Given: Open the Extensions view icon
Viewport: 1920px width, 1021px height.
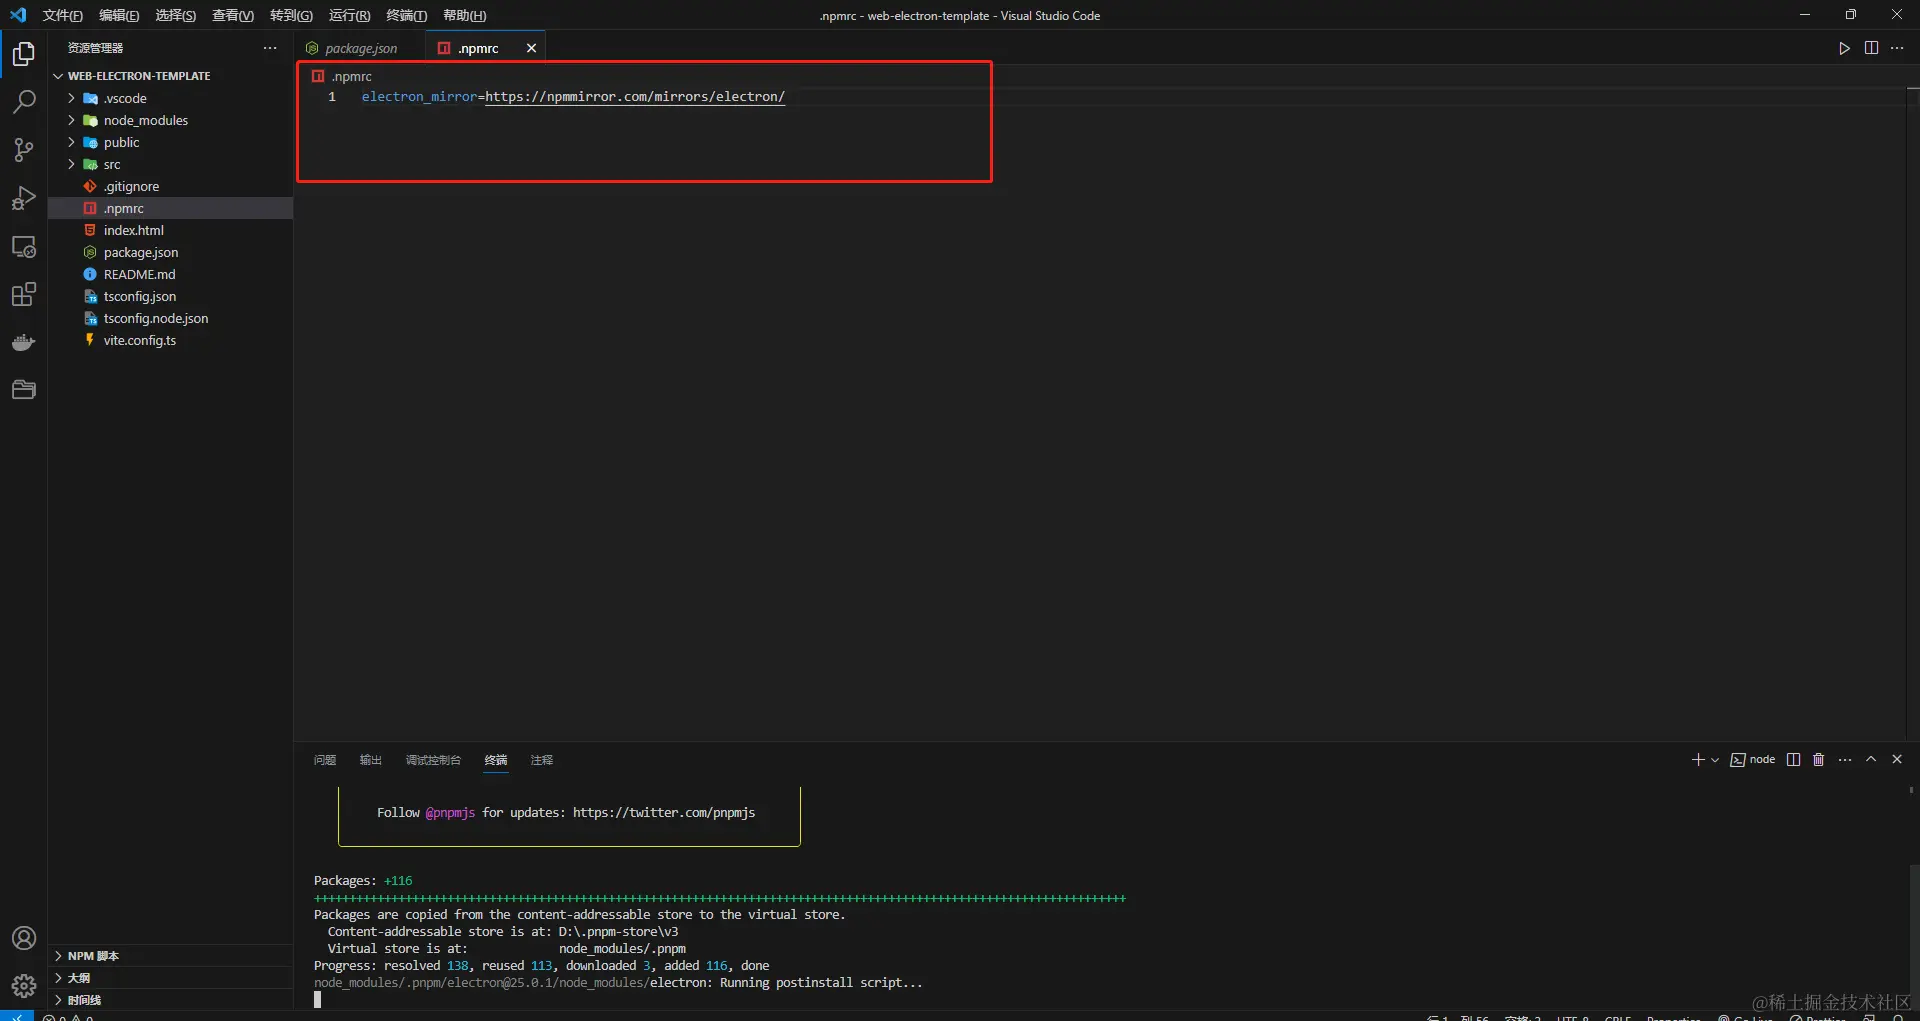Looking at the screenshot, I should (24, 294).
